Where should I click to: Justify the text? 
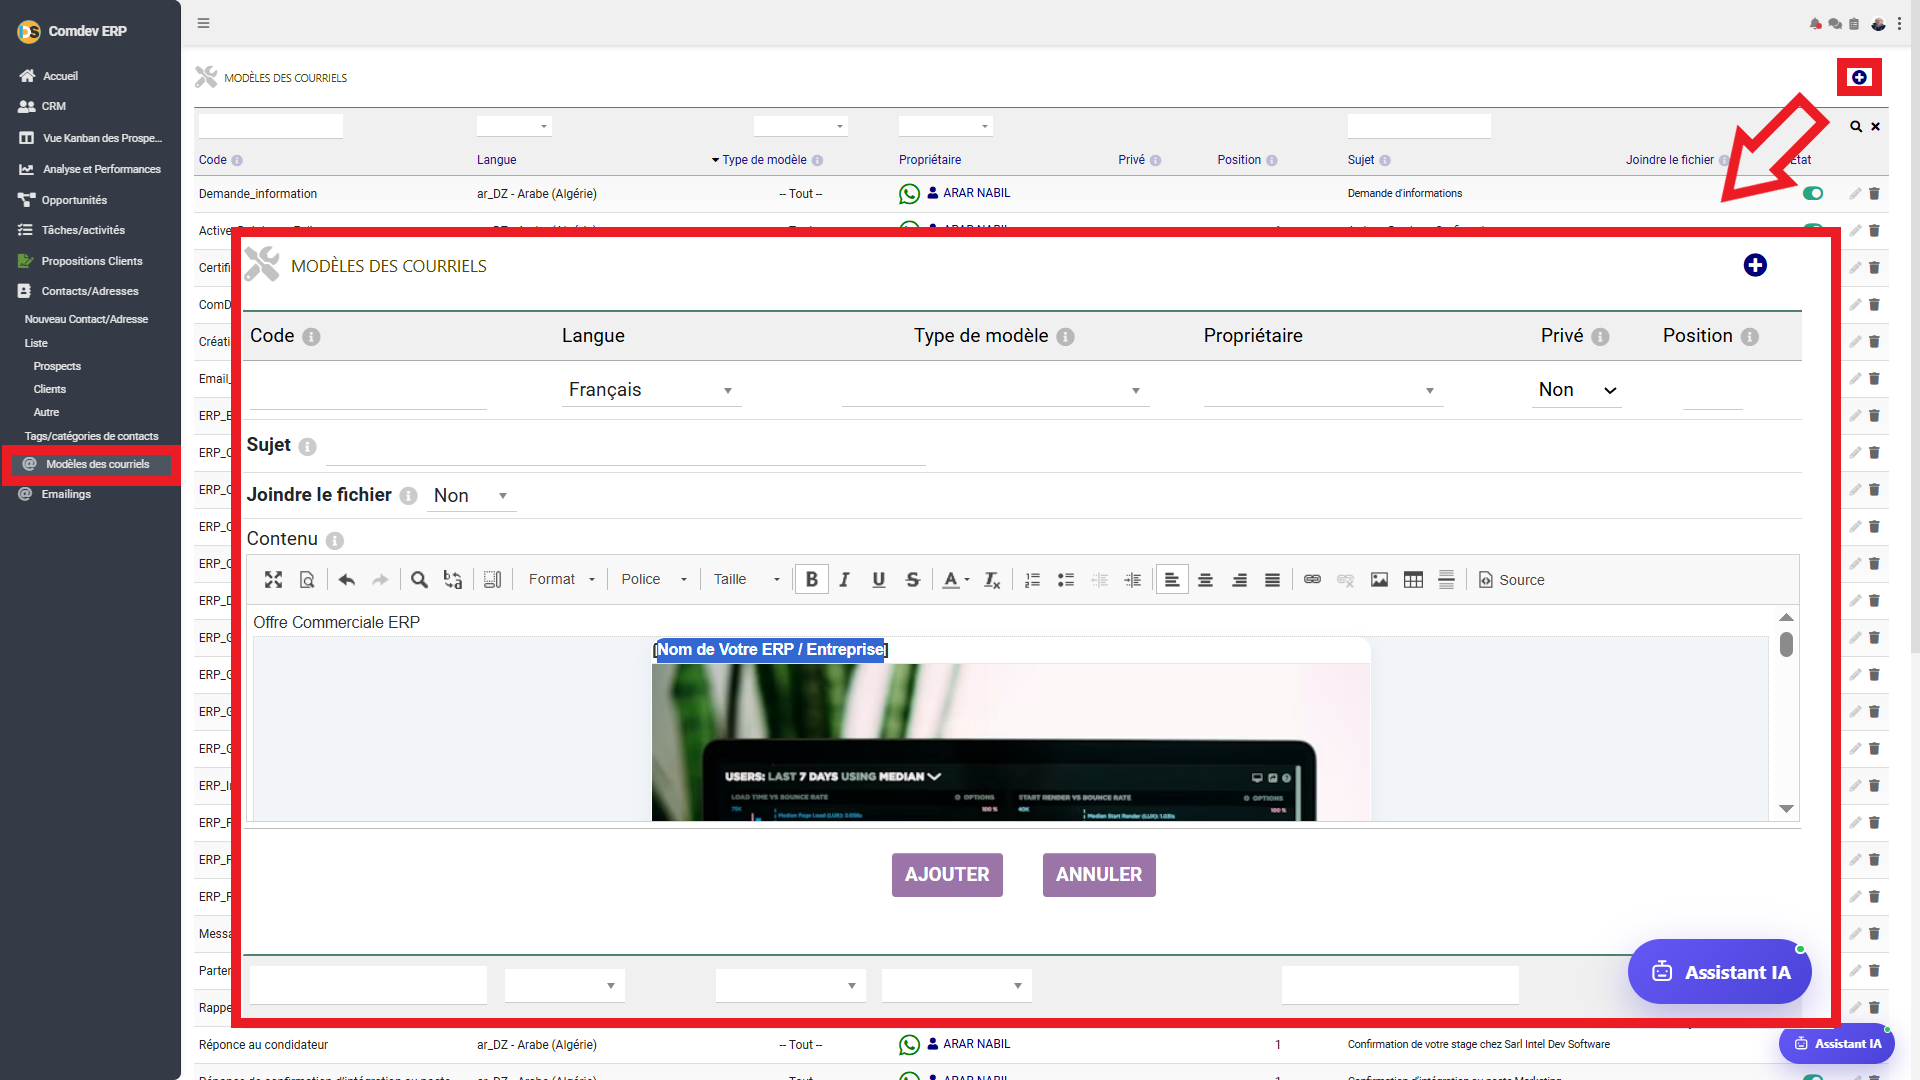tap(1273, 580)
